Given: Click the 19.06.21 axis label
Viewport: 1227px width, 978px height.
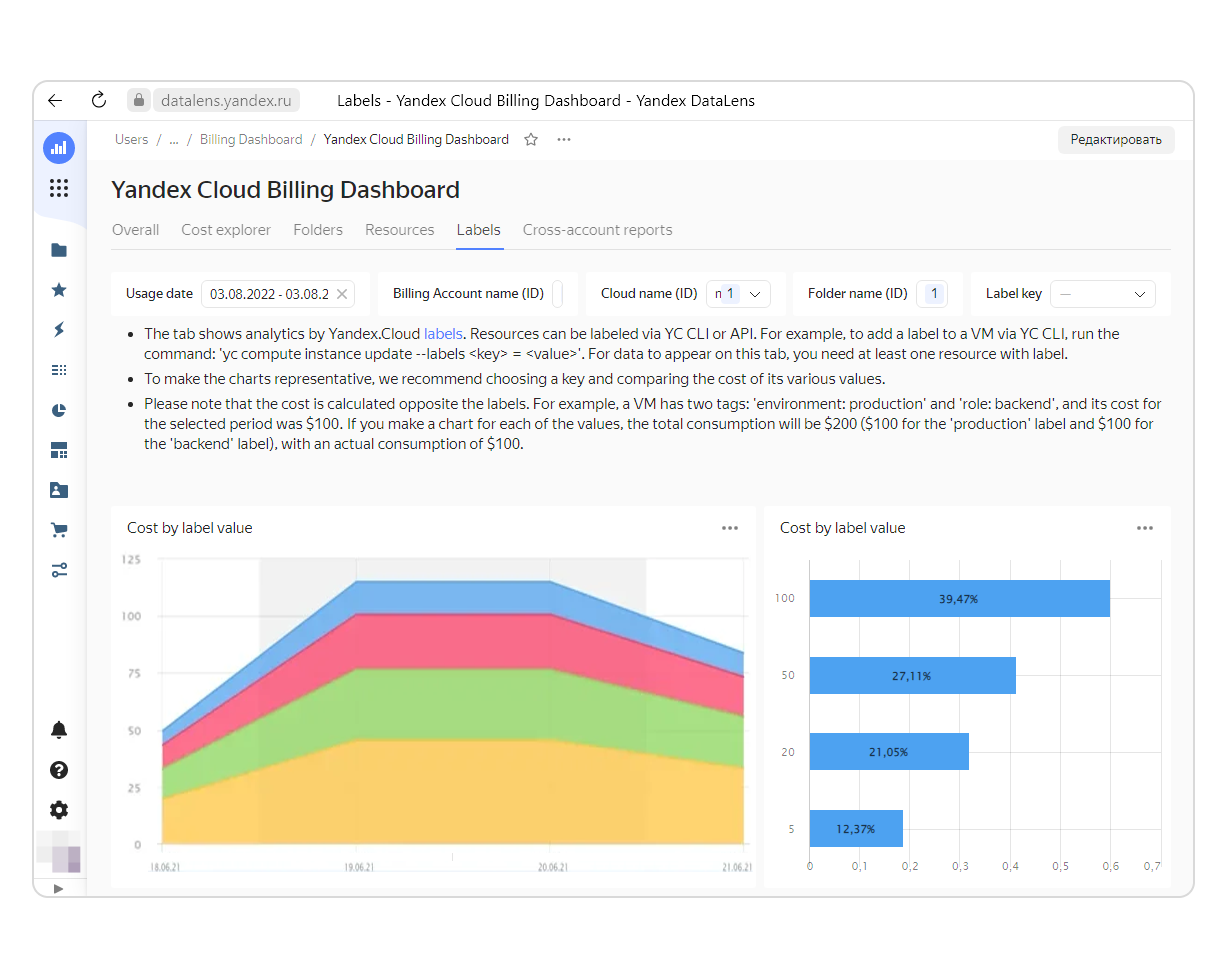Looking at the screenshot, I should pos(358,868).
